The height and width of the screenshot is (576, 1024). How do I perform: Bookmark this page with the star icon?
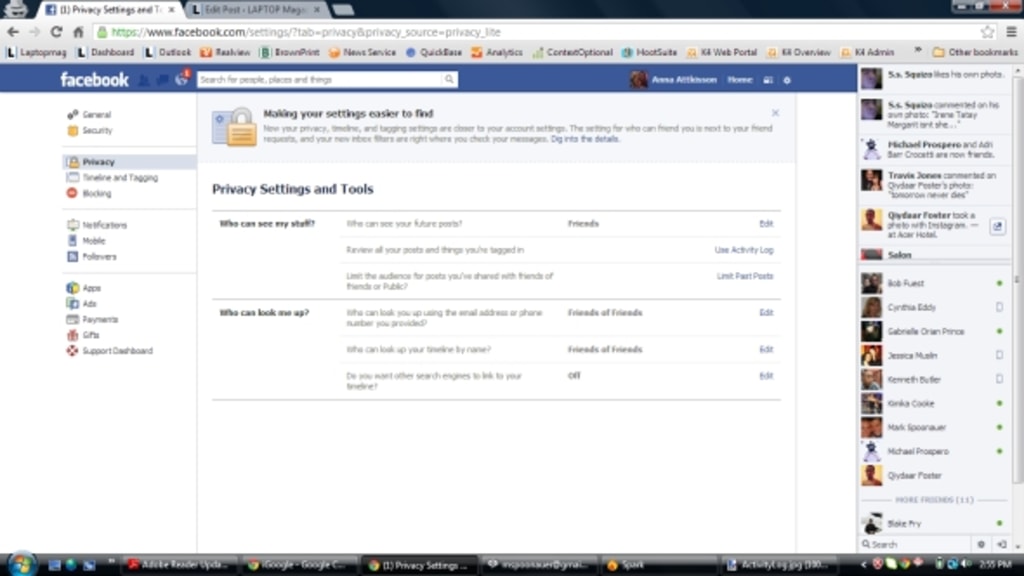click(988, 32)
